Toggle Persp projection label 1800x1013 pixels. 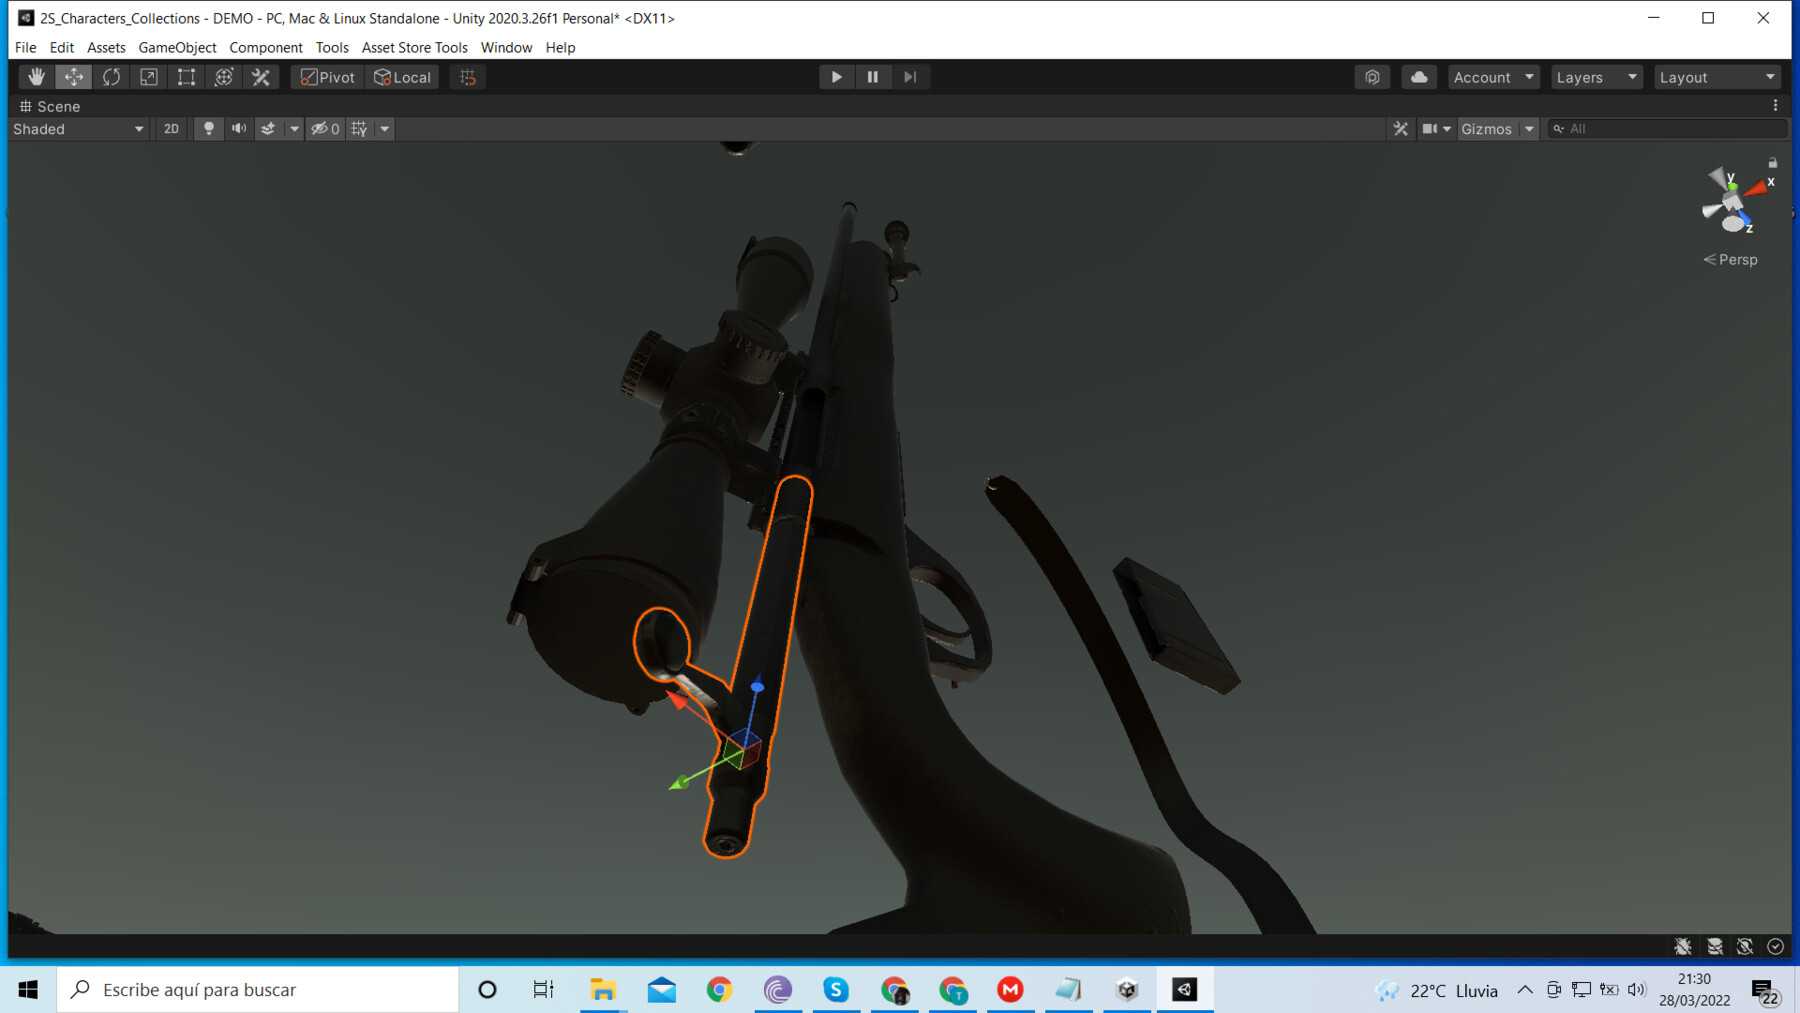coord(1731,259)
